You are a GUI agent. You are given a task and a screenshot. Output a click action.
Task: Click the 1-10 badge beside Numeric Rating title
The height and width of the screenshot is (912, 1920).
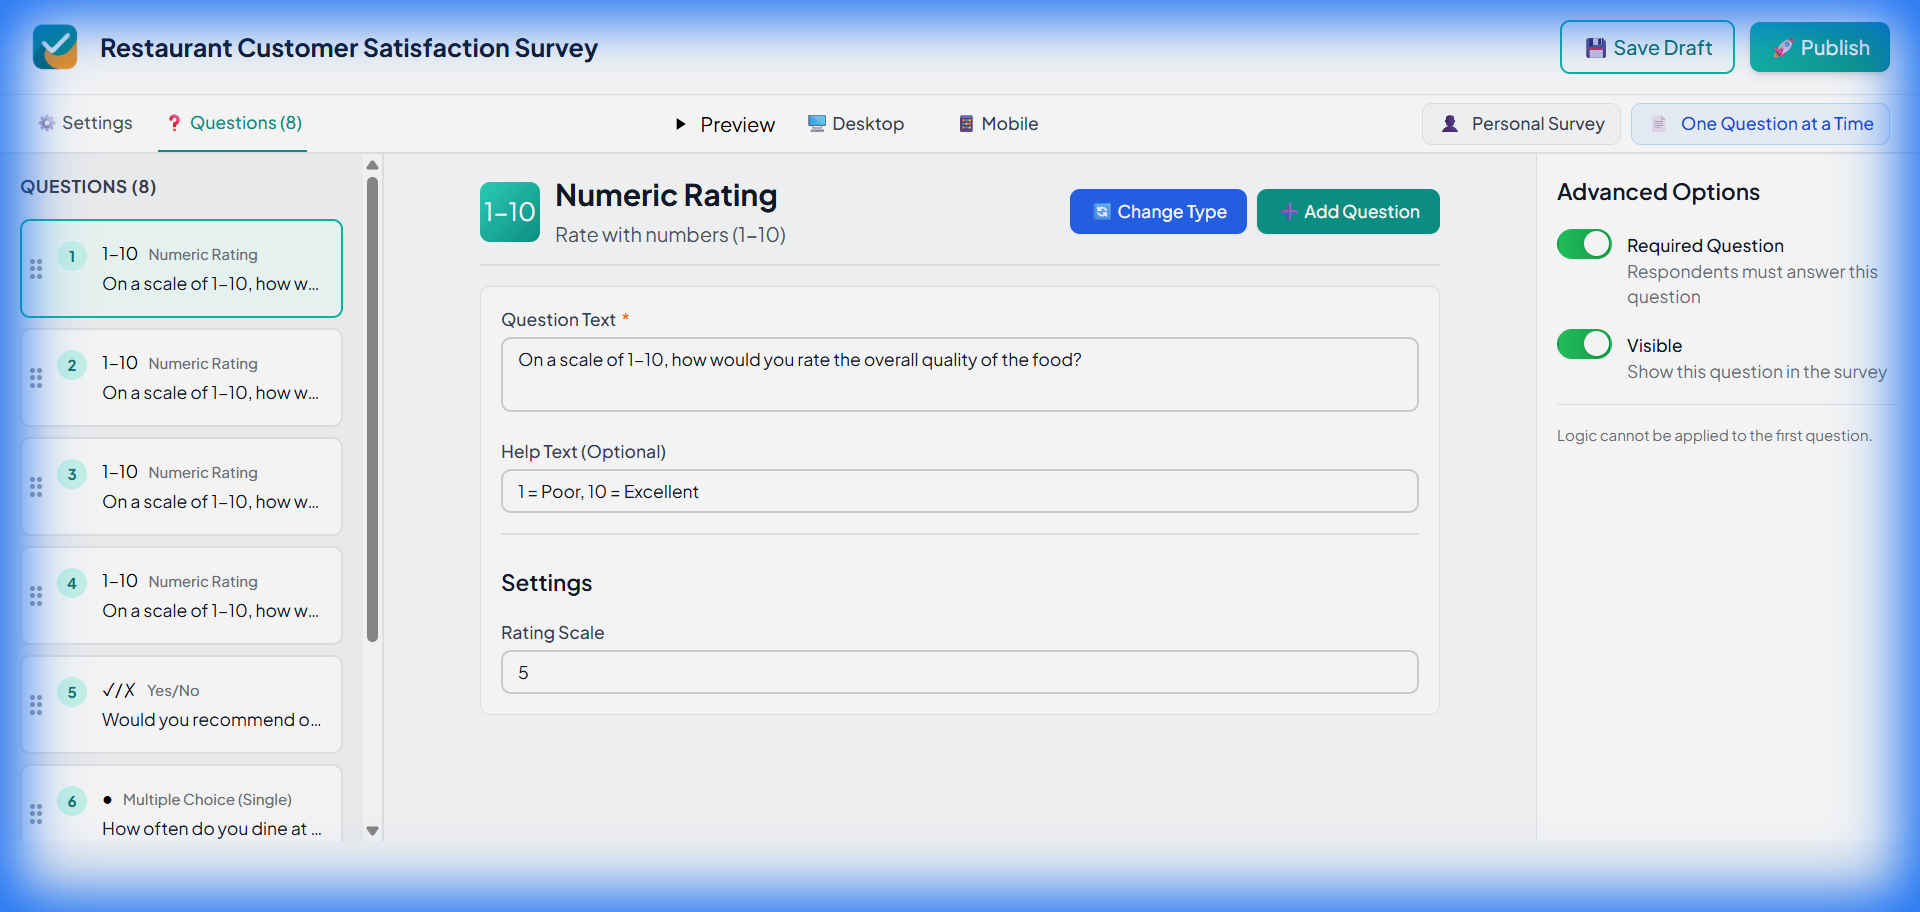click(x=509, y=211)
